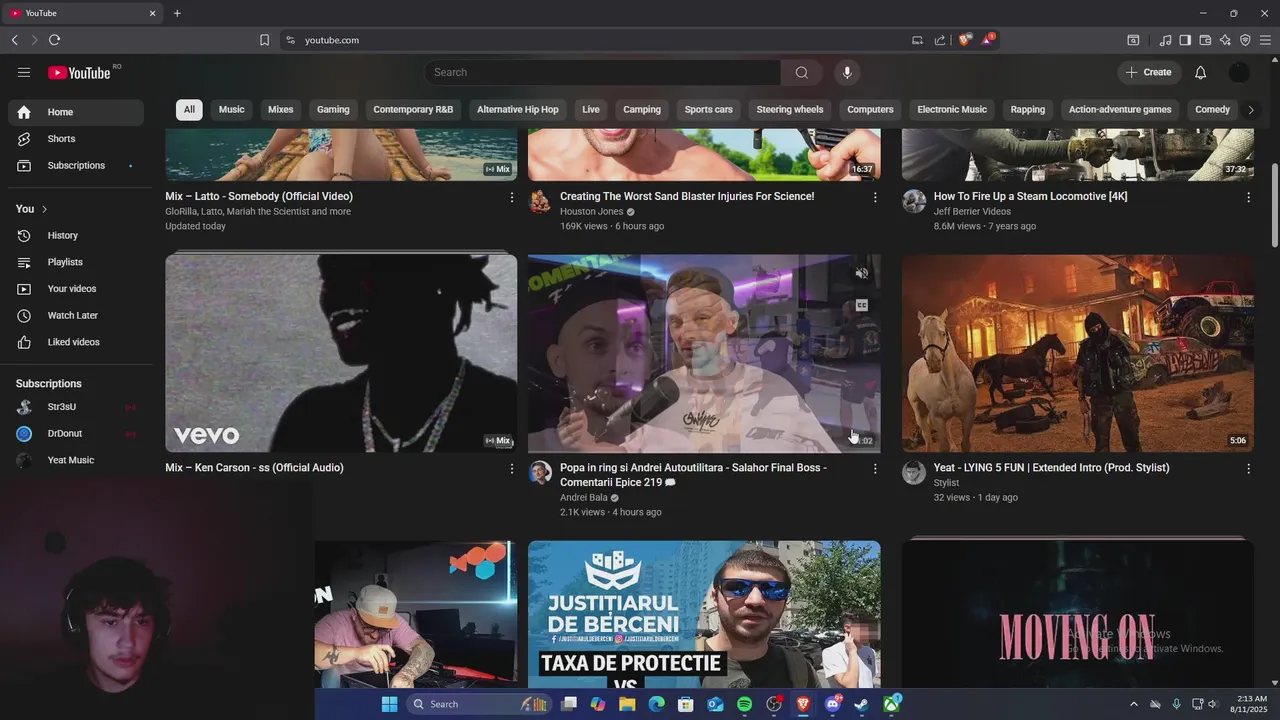This screenshot has height=720, width=1280.
Task: Unmute the hovered Popa in ring preview
Action: [862, 273]
